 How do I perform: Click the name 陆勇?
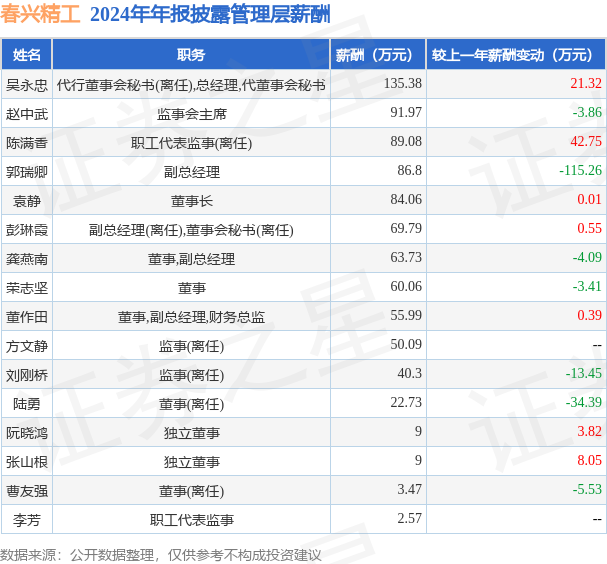[x=27, y=404]
